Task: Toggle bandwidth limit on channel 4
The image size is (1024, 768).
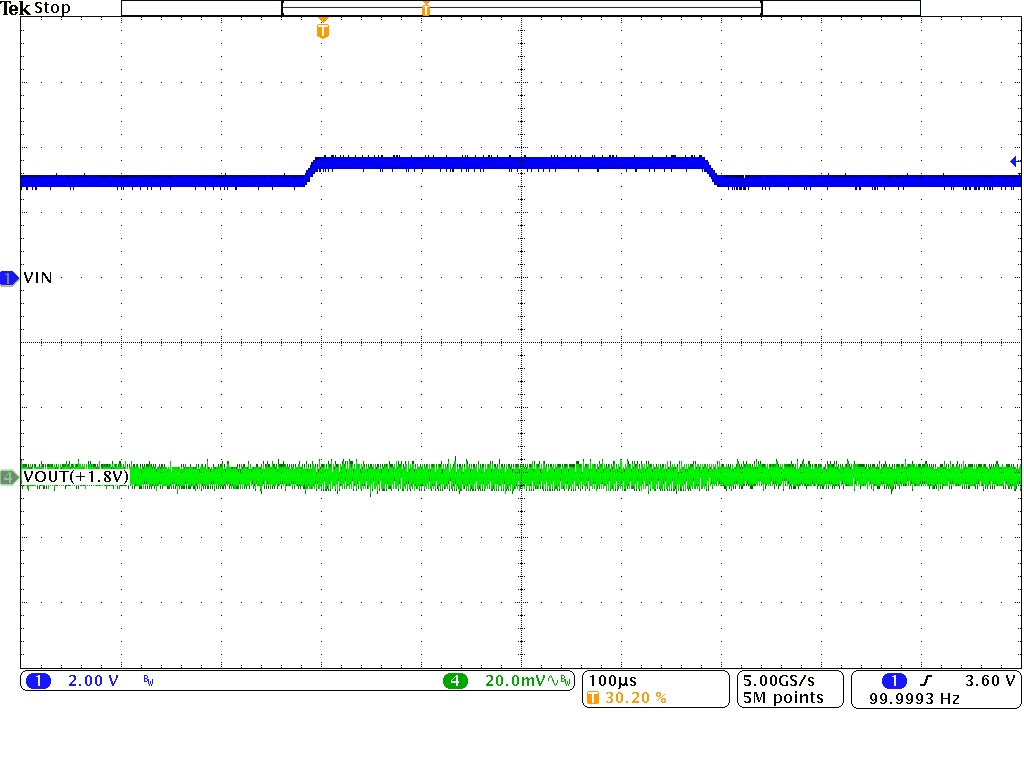Action: [x=568, y=680]
